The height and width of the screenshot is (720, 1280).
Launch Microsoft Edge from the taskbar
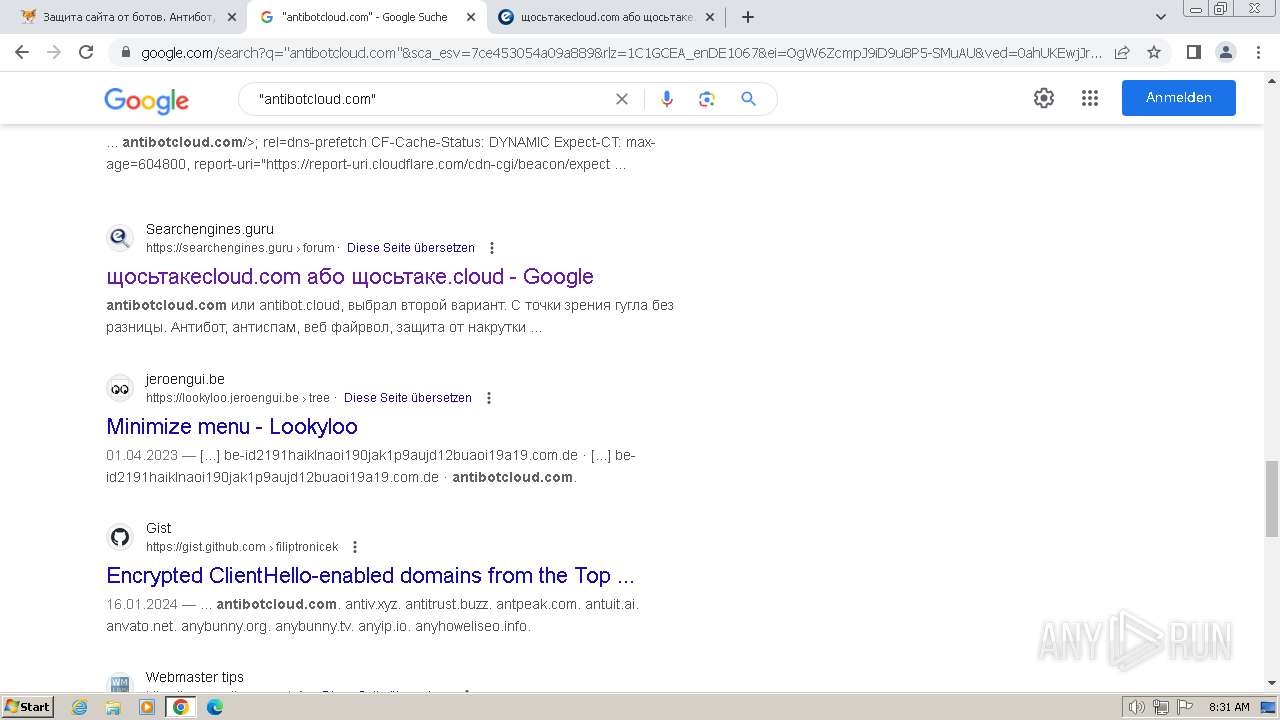click(x=214, y=707)
